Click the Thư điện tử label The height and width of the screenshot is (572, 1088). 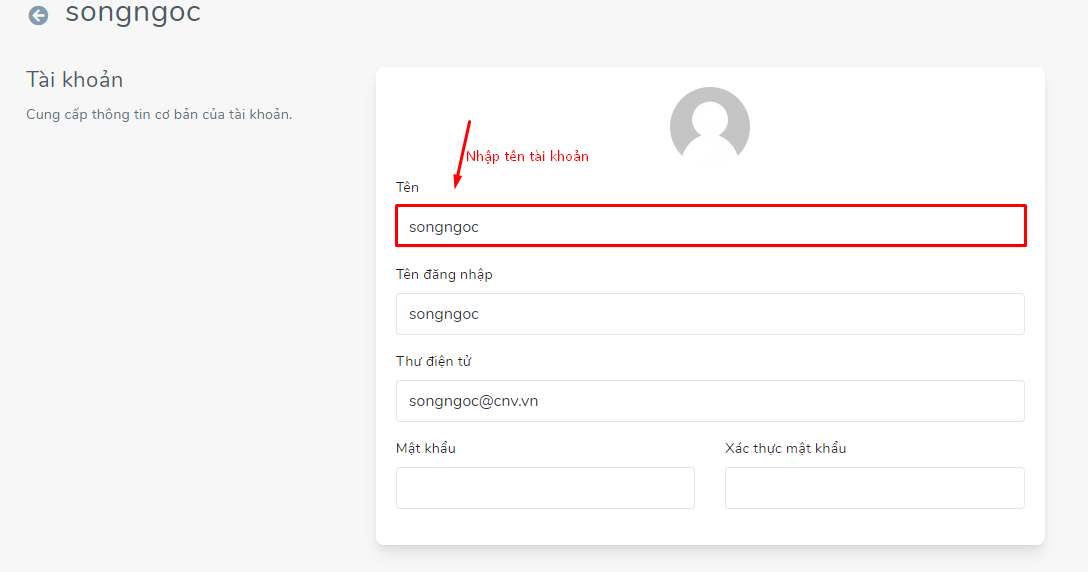tap(433, 361)
